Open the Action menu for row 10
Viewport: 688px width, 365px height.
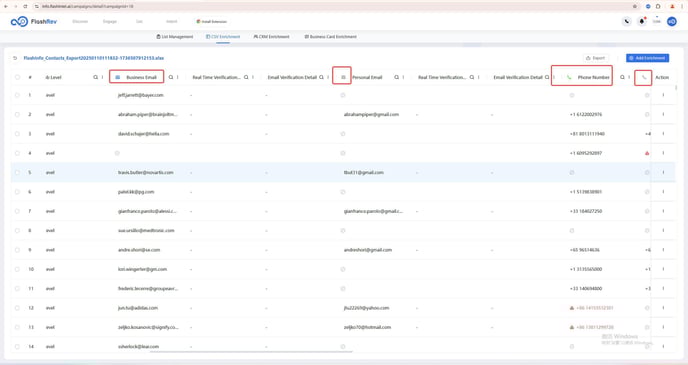point(663,269)
